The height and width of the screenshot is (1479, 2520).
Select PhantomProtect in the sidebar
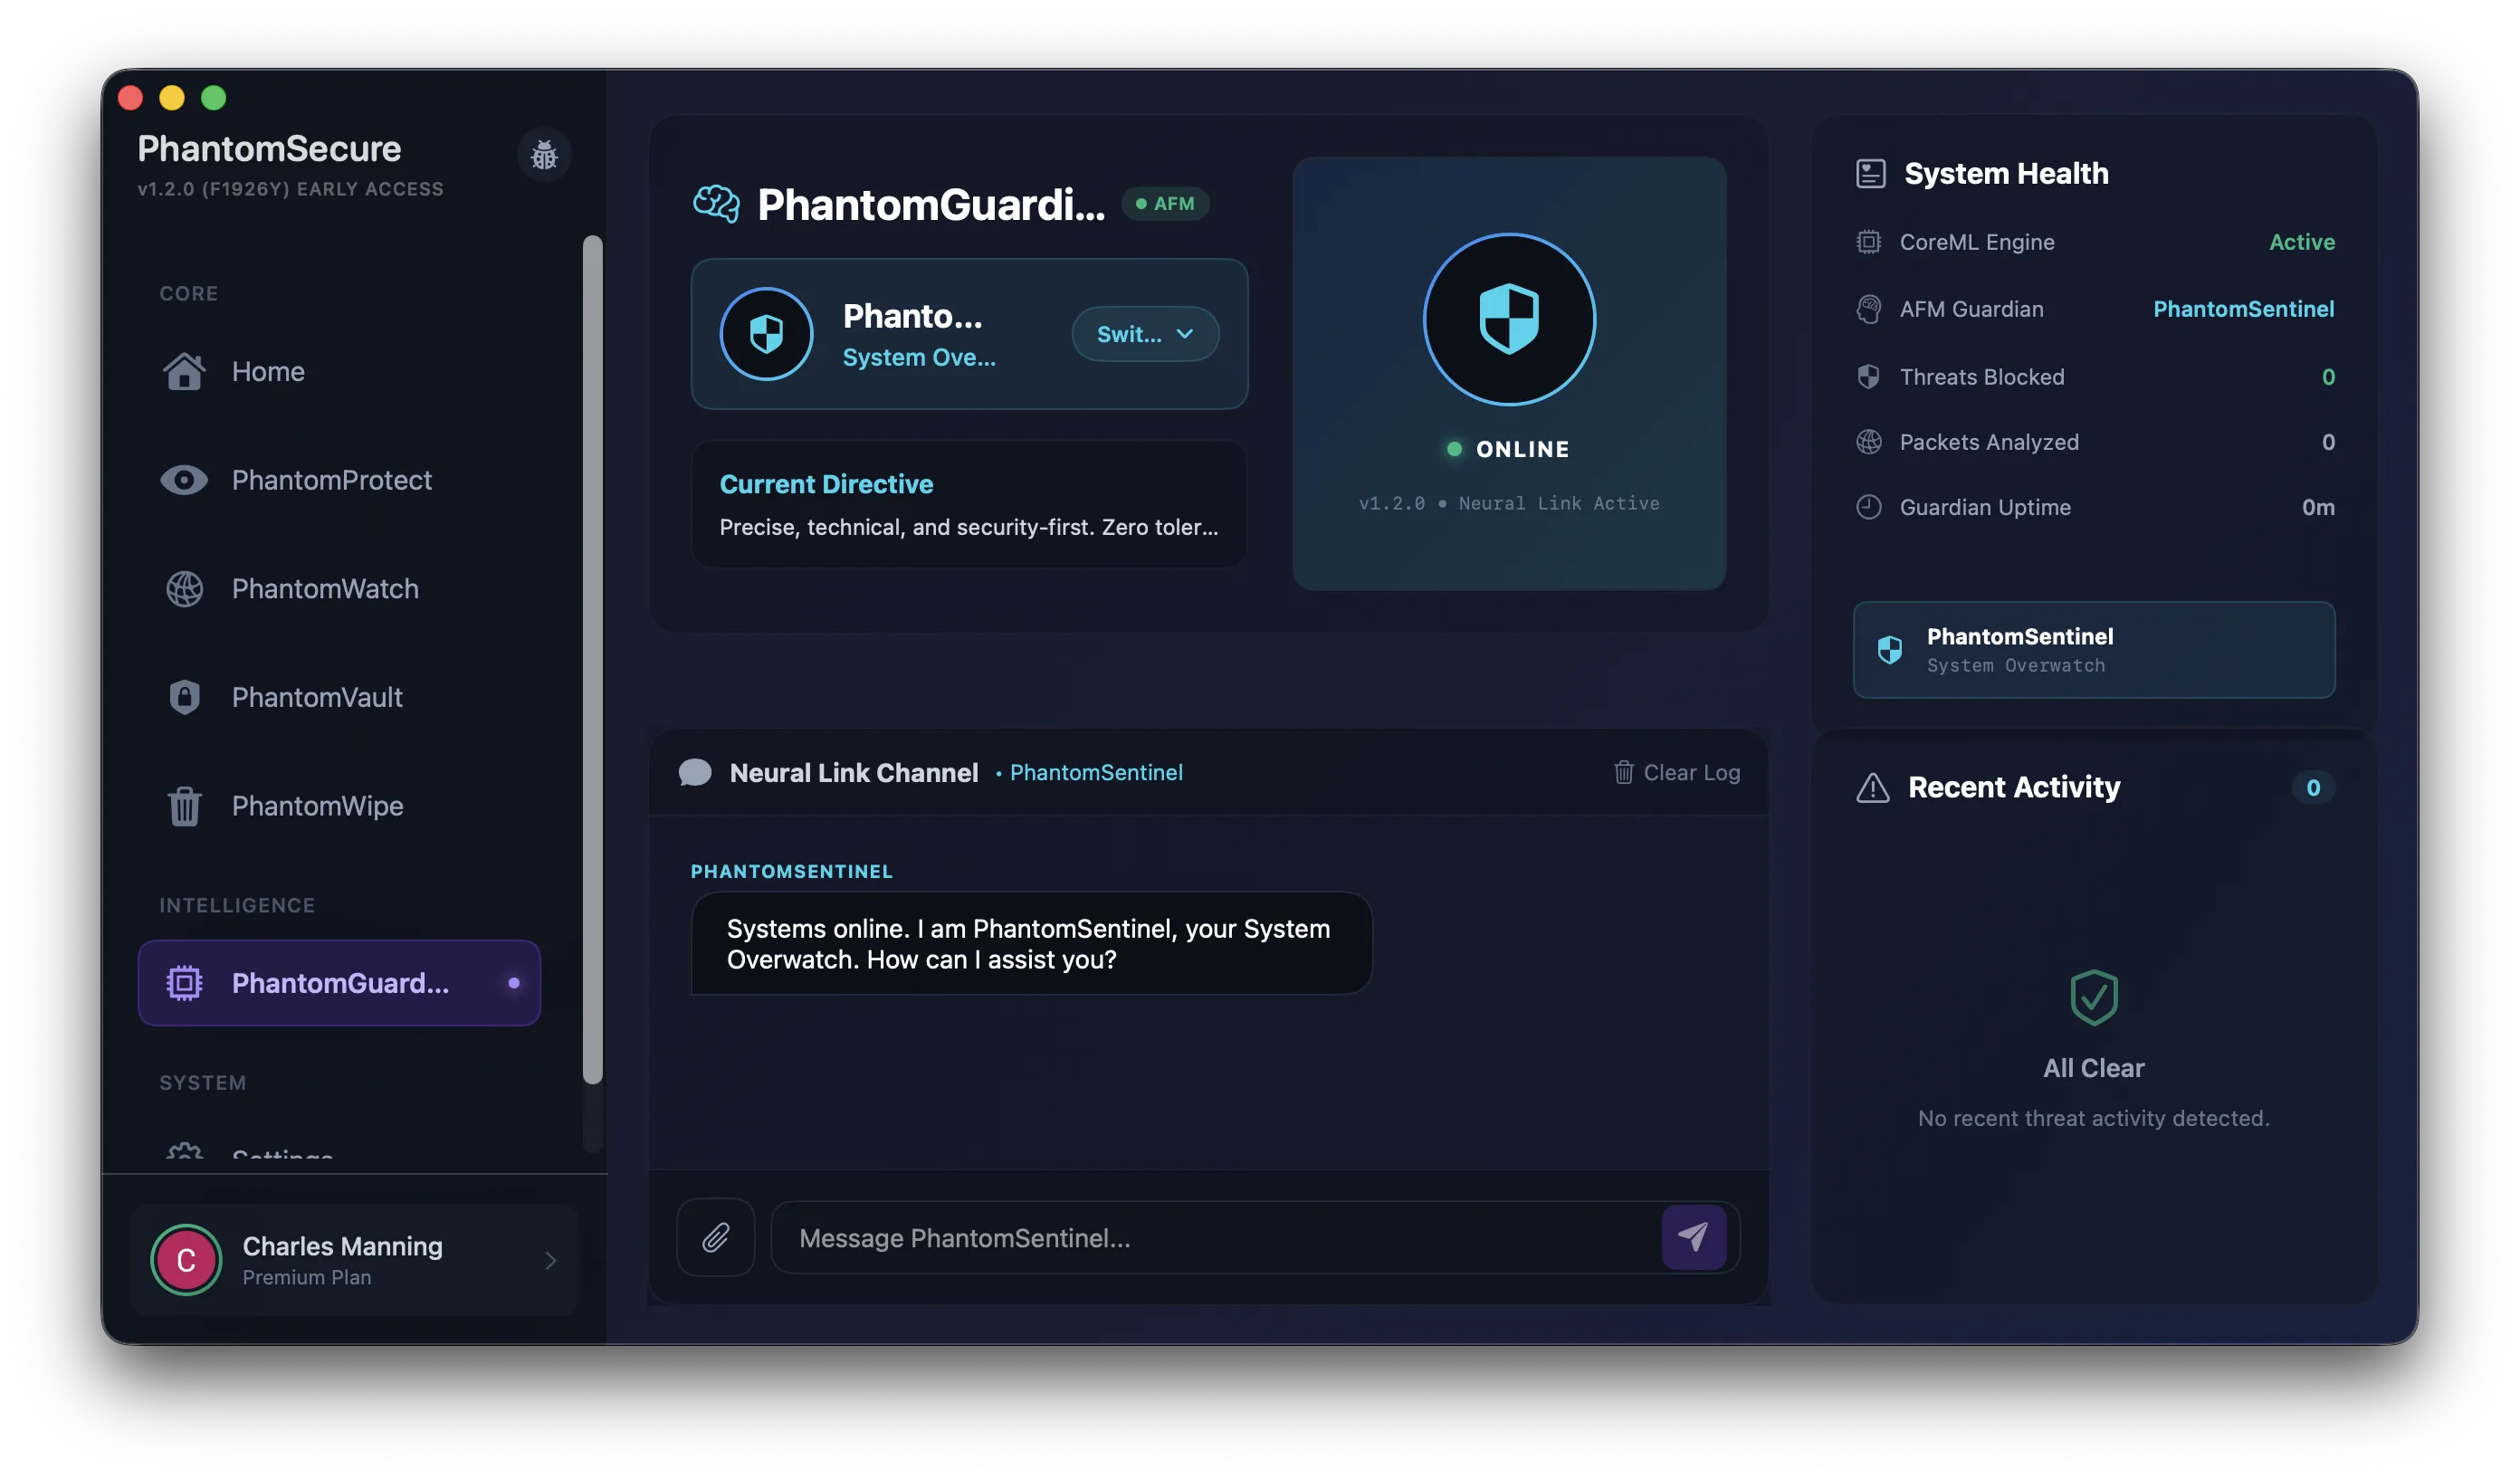coord(332,480)
